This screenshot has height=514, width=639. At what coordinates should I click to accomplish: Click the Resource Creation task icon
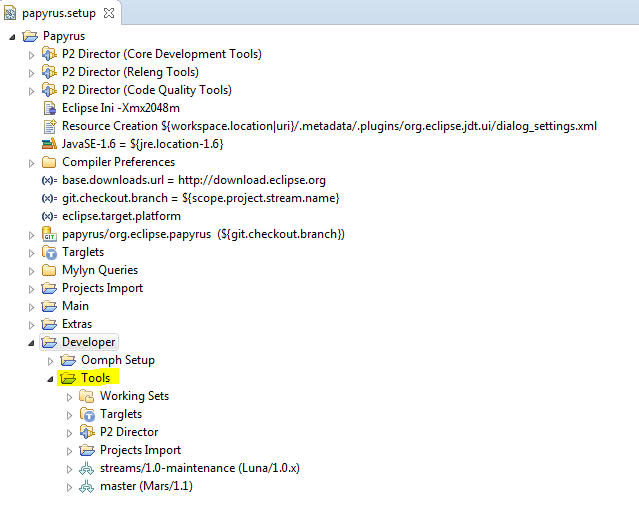(x=50, y=126)
